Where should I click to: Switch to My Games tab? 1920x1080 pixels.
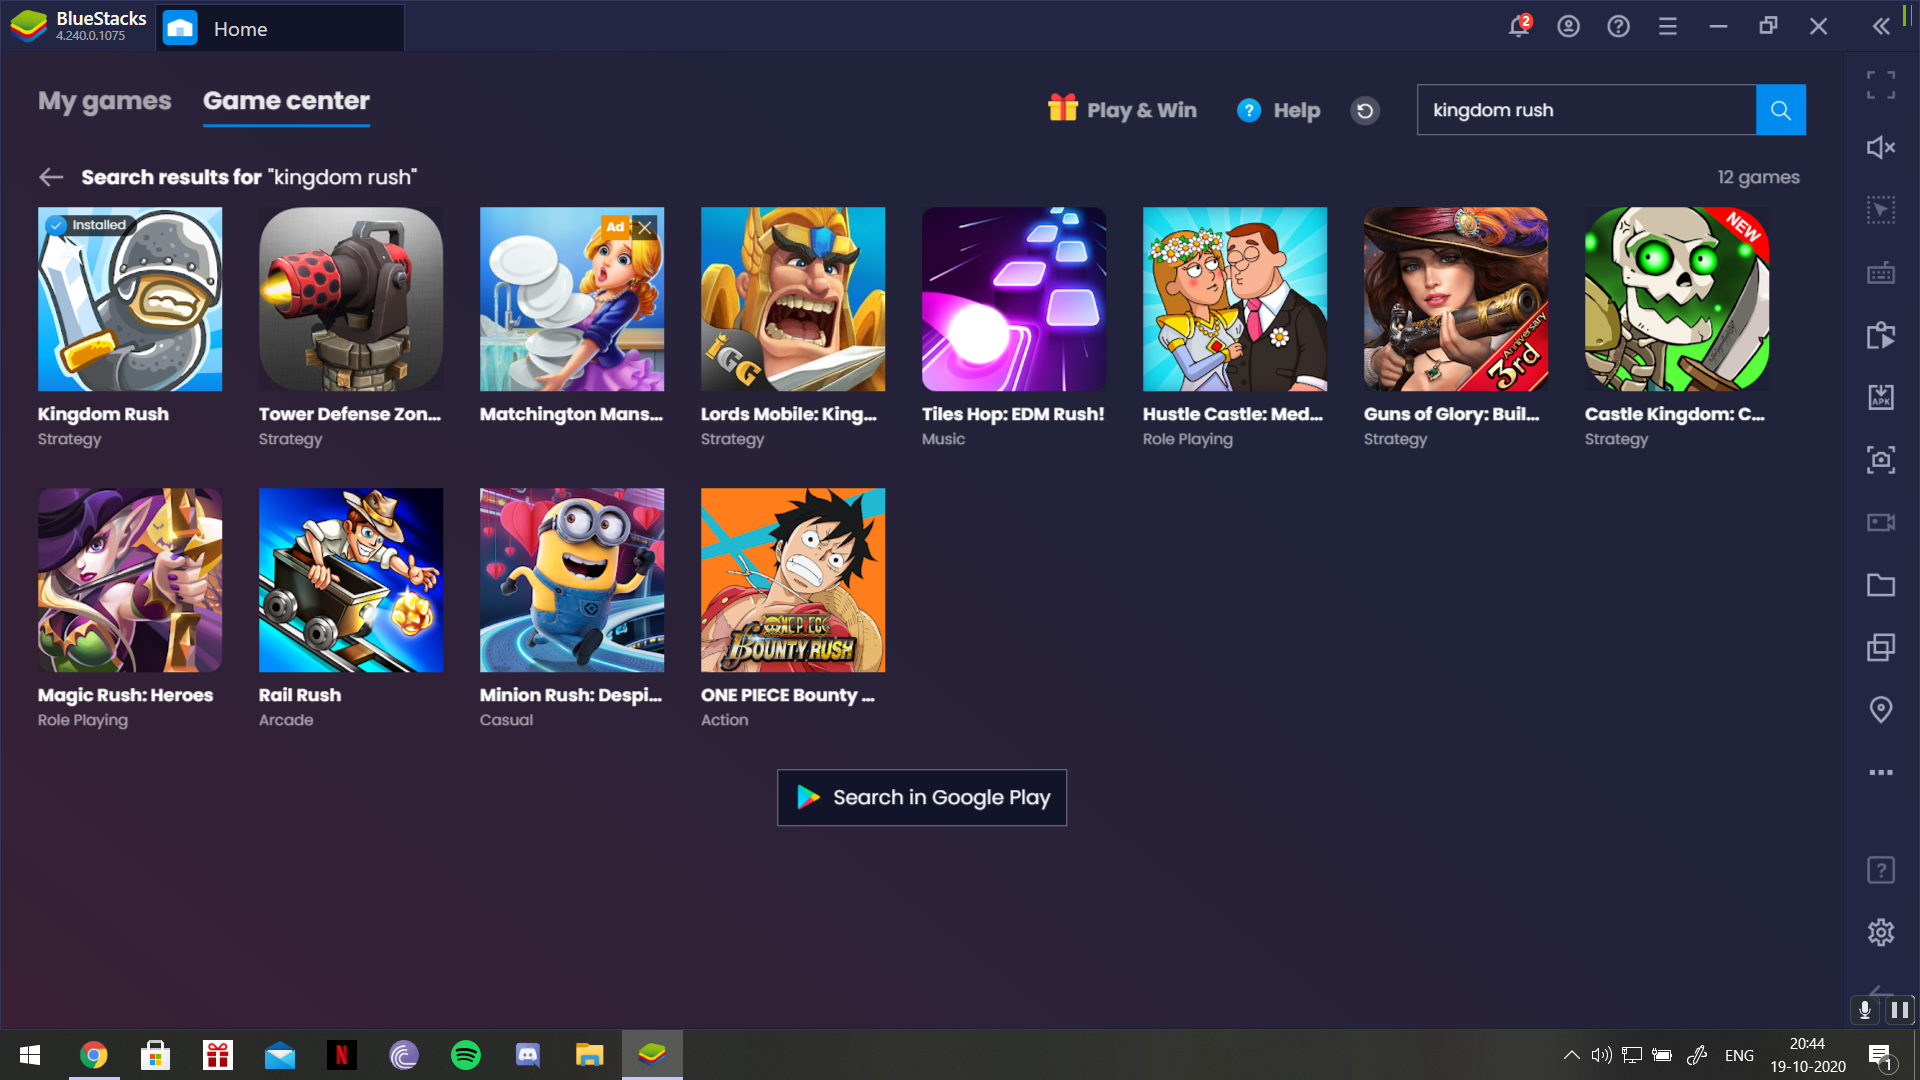(104, 100)
